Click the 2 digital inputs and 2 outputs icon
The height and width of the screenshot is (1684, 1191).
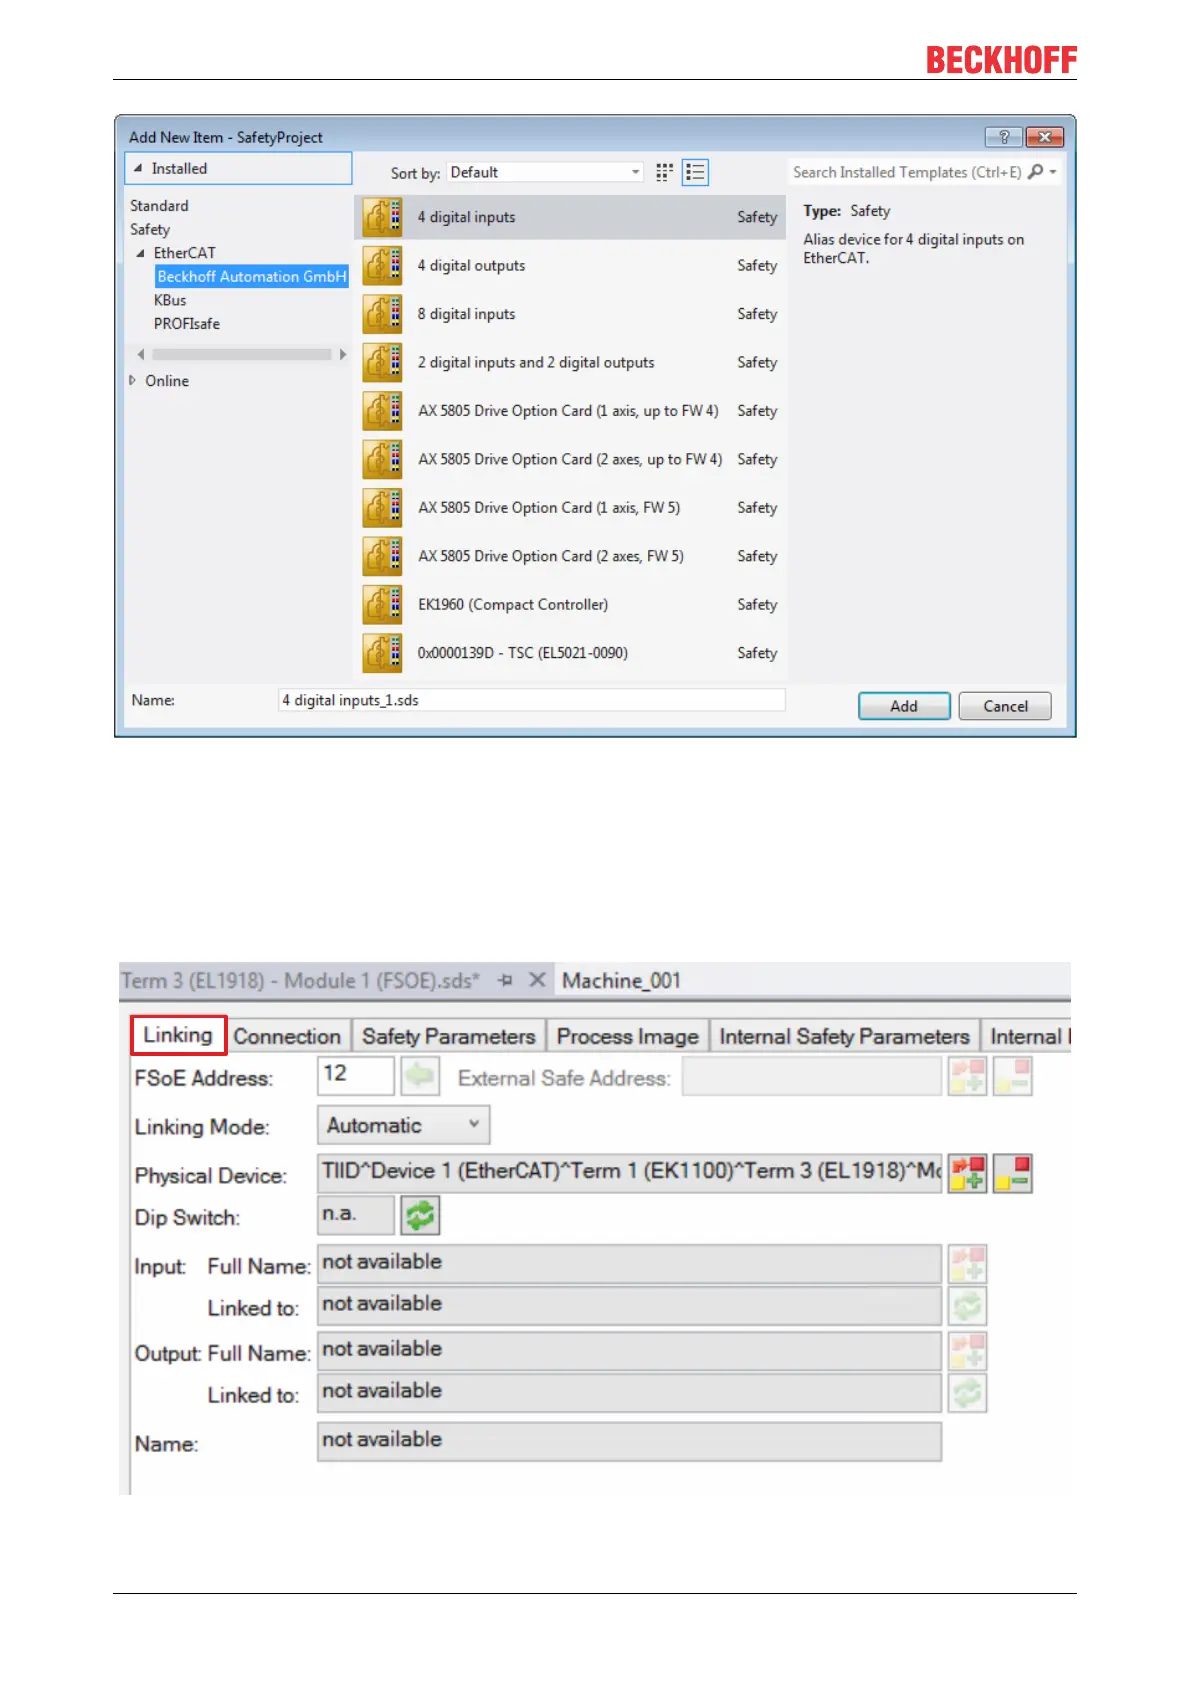point(382,362)
